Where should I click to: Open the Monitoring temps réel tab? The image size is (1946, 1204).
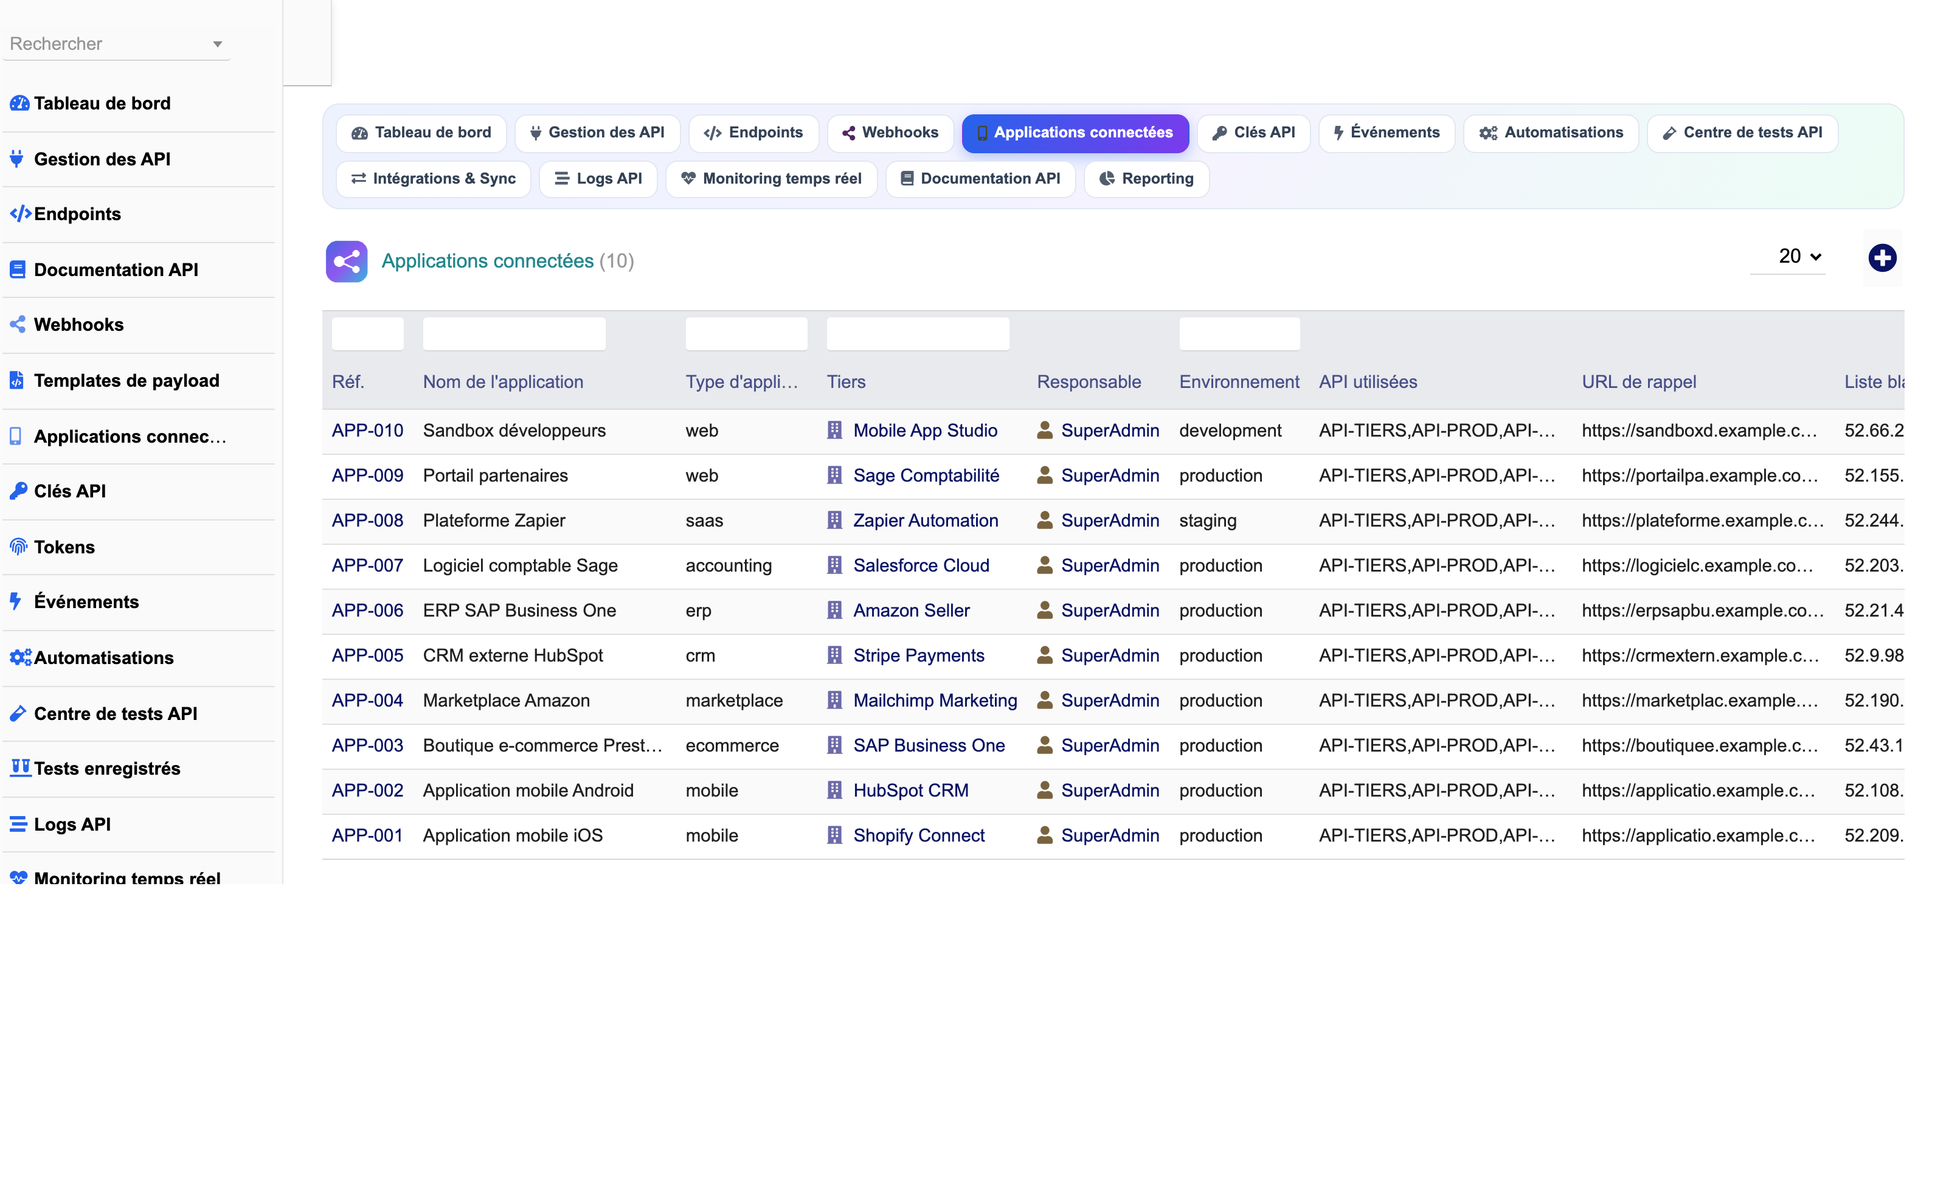point(771,179)
